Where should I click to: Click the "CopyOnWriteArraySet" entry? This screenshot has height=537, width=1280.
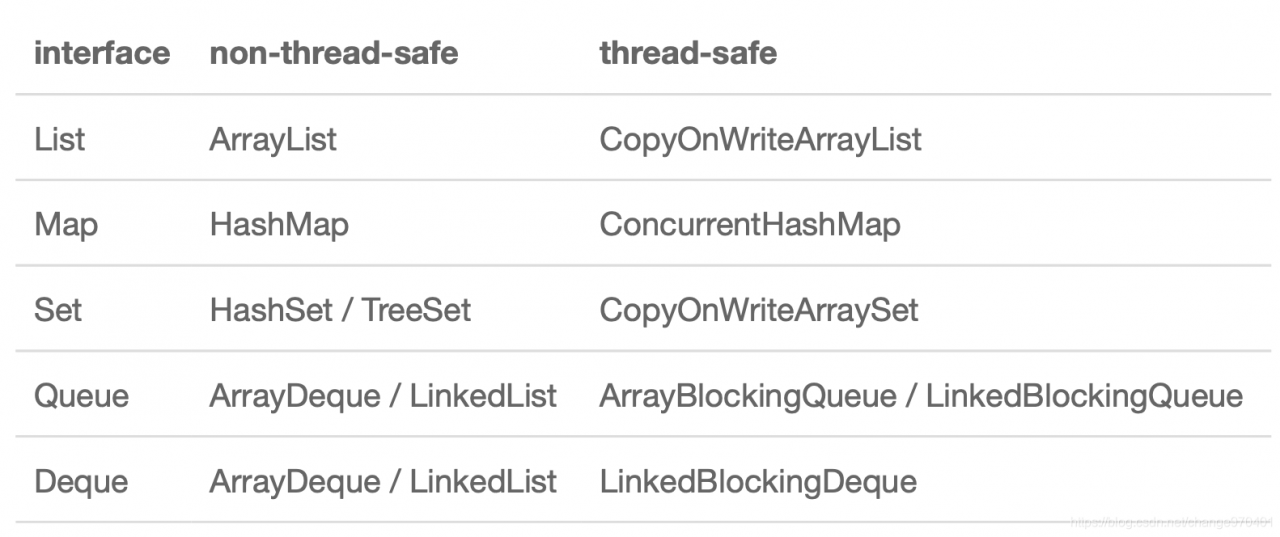point(759,310)
